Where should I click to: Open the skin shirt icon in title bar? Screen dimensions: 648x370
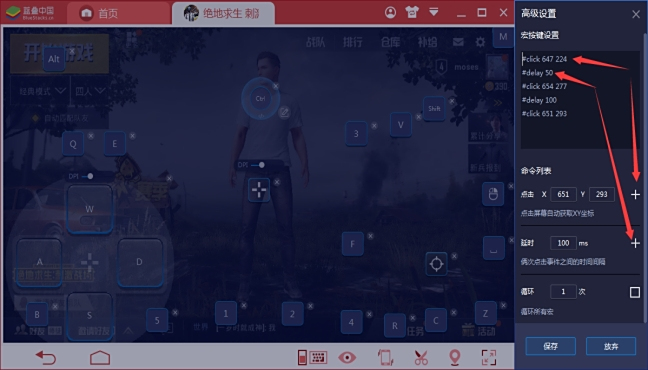pos(412,12)
